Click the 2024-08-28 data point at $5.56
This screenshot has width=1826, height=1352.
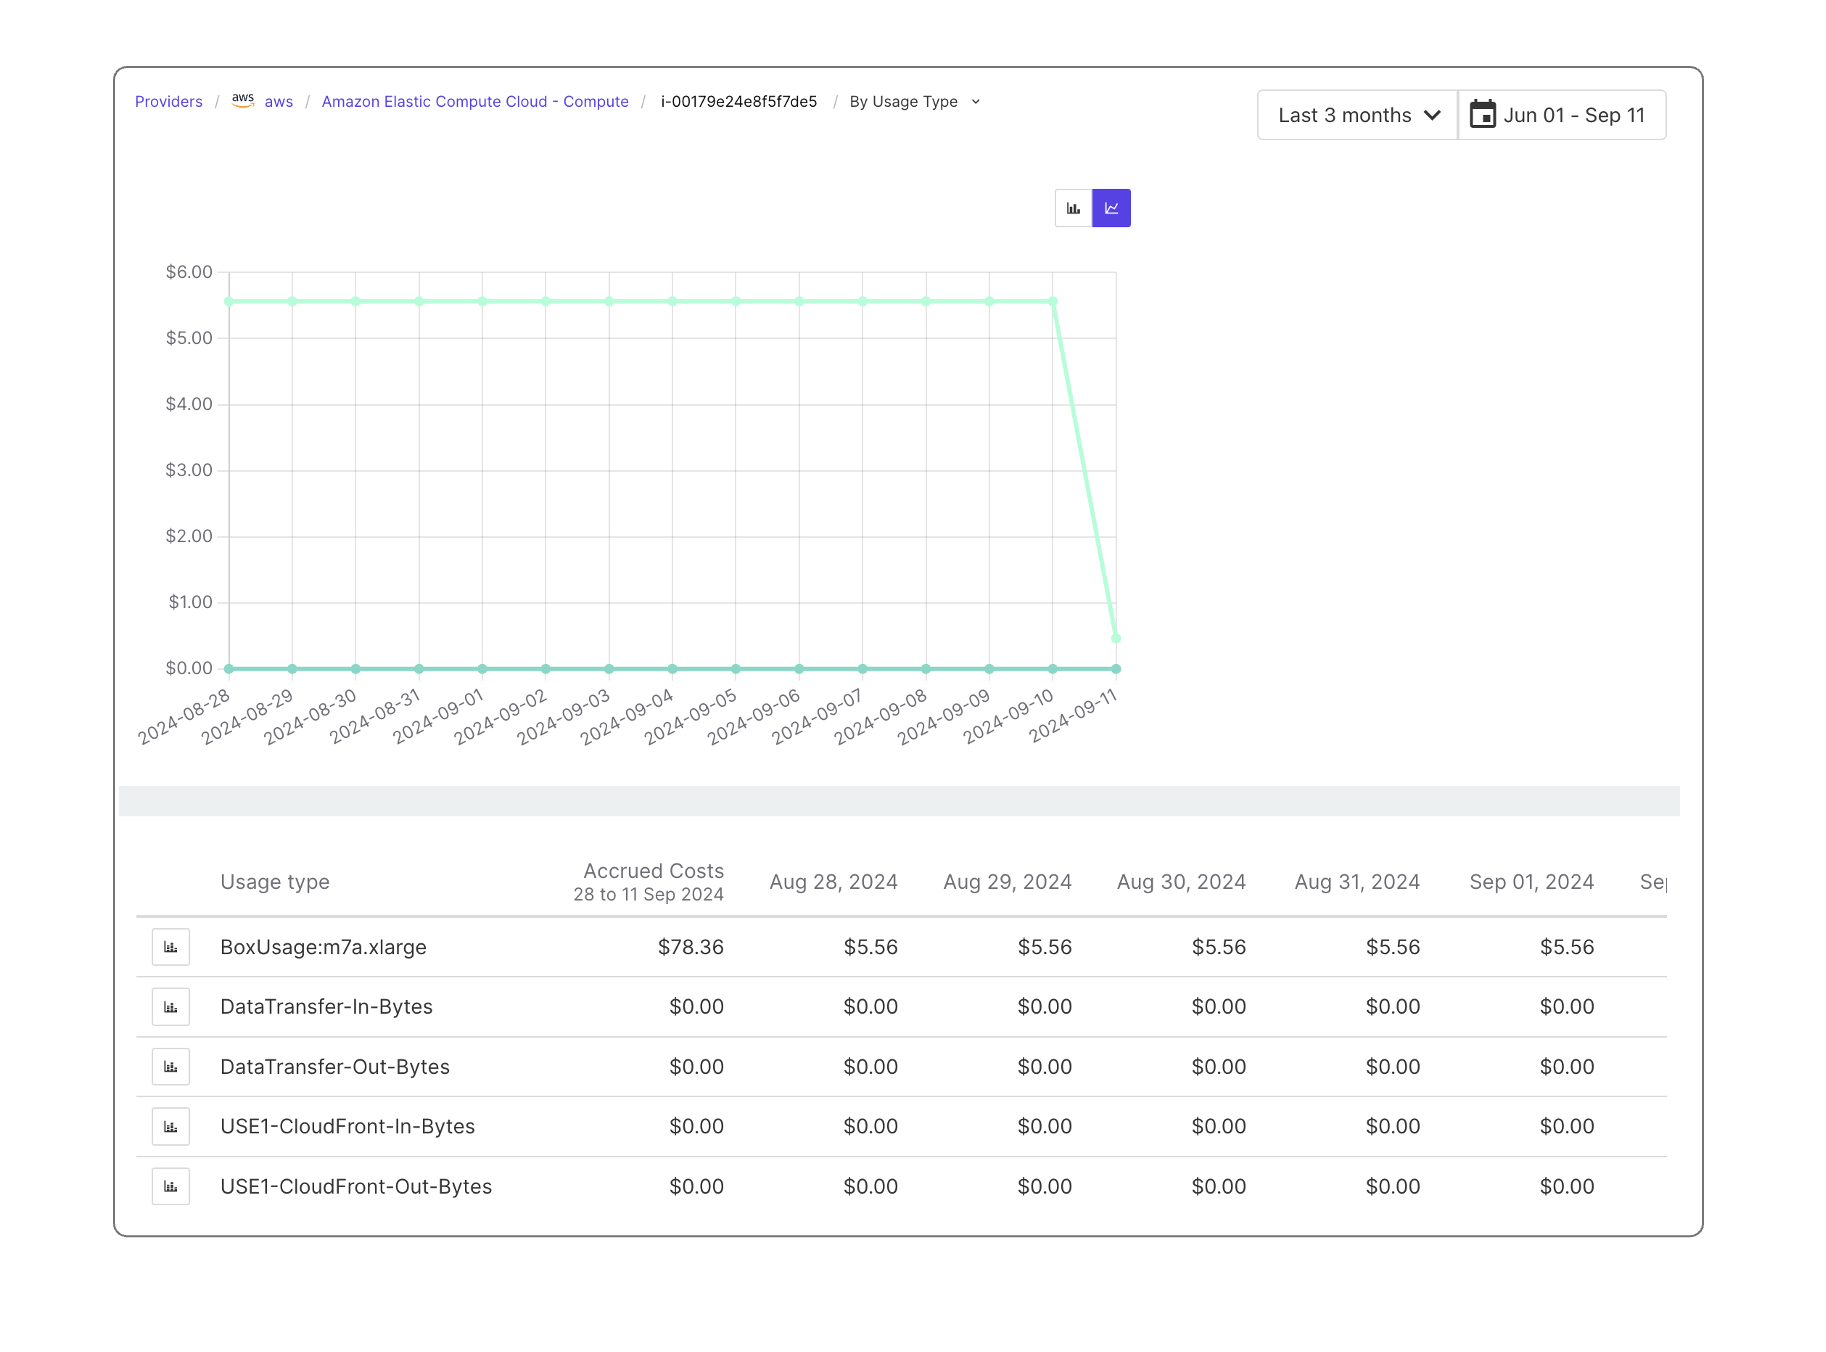point(229,301)
